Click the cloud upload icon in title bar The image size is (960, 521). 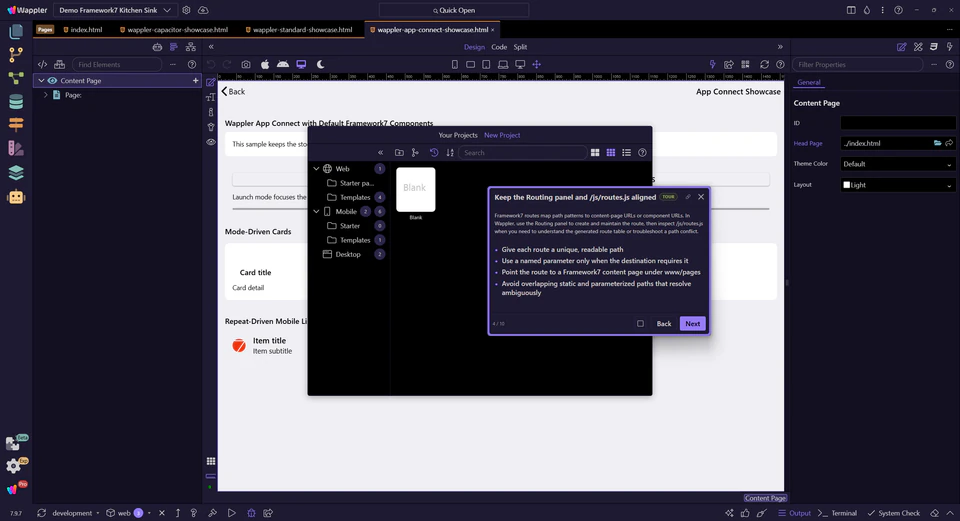click(203, 10)
